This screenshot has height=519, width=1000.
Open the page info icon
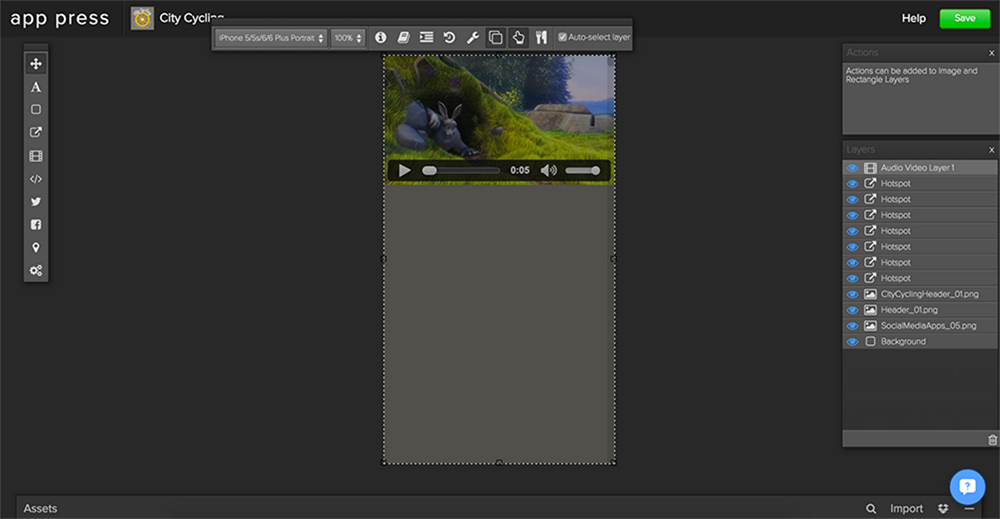pyautogui.click(x=381, y=38)
